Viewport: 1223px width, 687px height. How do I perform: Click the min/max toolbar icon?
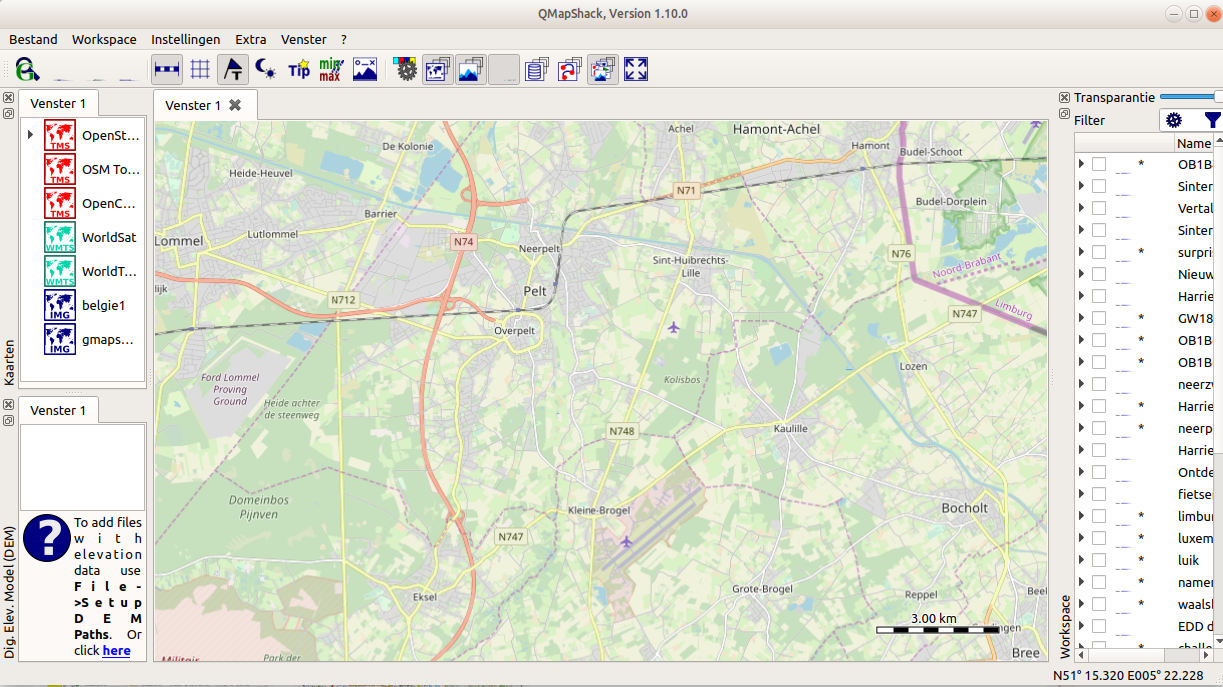(x=331, y=69)
